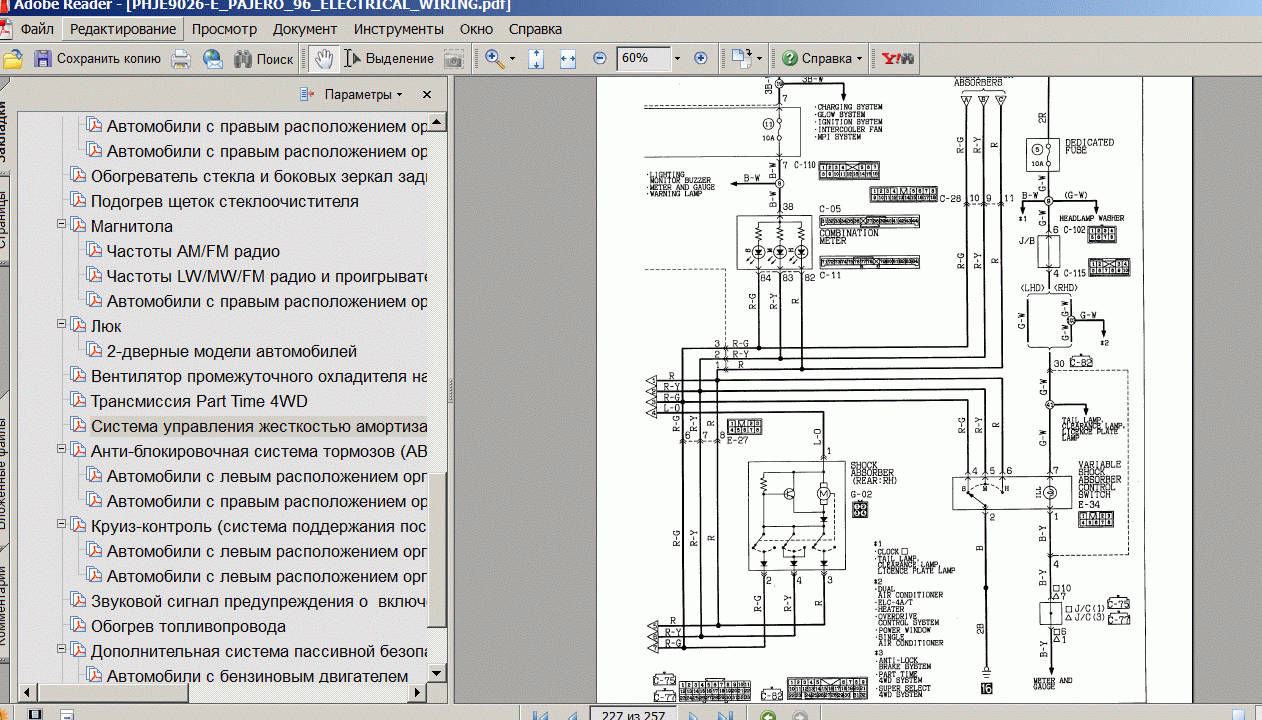Collapse the Магнитола bookmark tree node

point(62,225)
